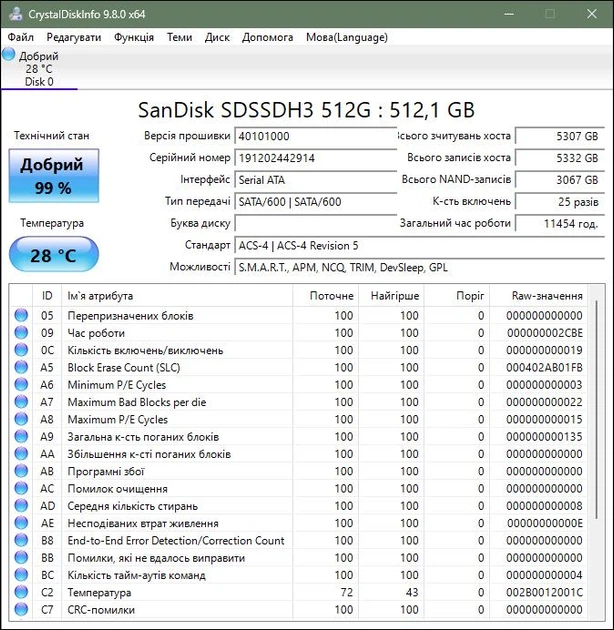Open the Теми menu
This screenshot has height=630, width=614.
point(179,37)
